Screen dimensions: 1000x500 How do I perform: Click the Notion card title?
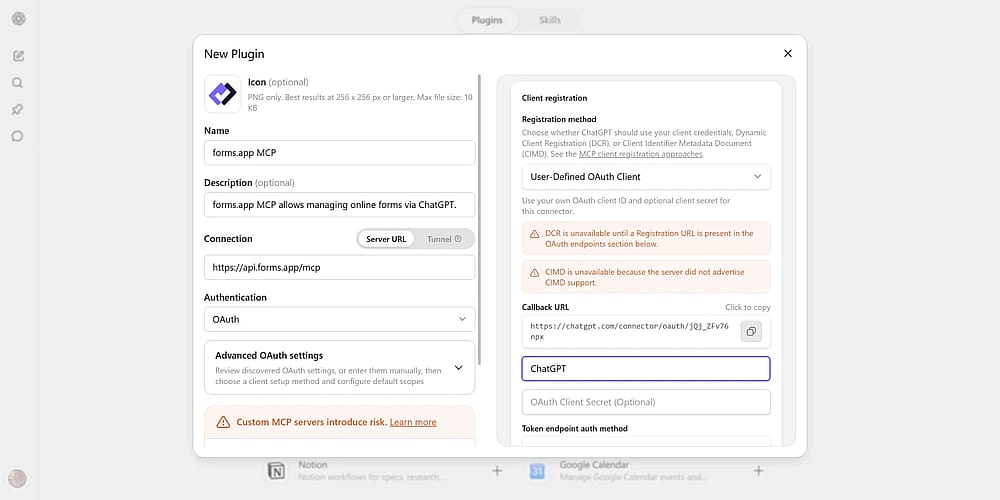point(312,465)
